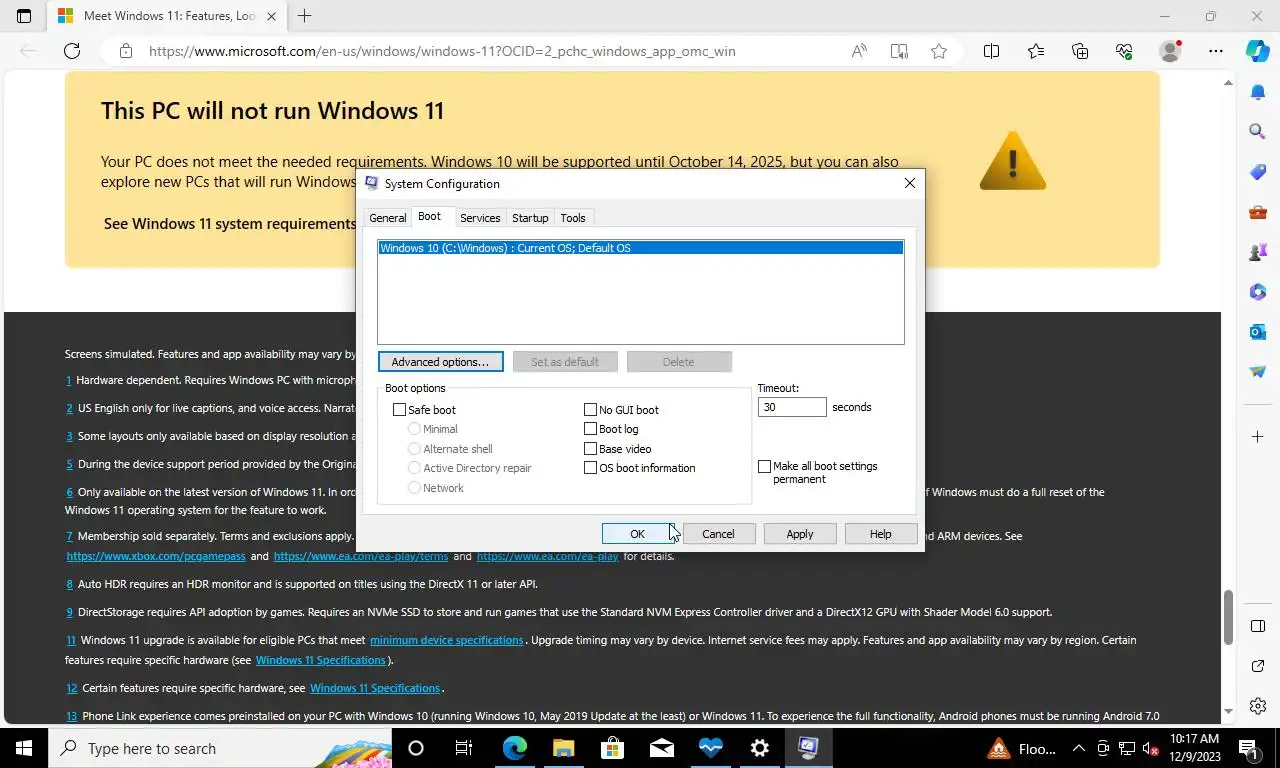1280x768 pixels.
Task: Click the Edge address bar URL
Action: (x=442, y=51)
